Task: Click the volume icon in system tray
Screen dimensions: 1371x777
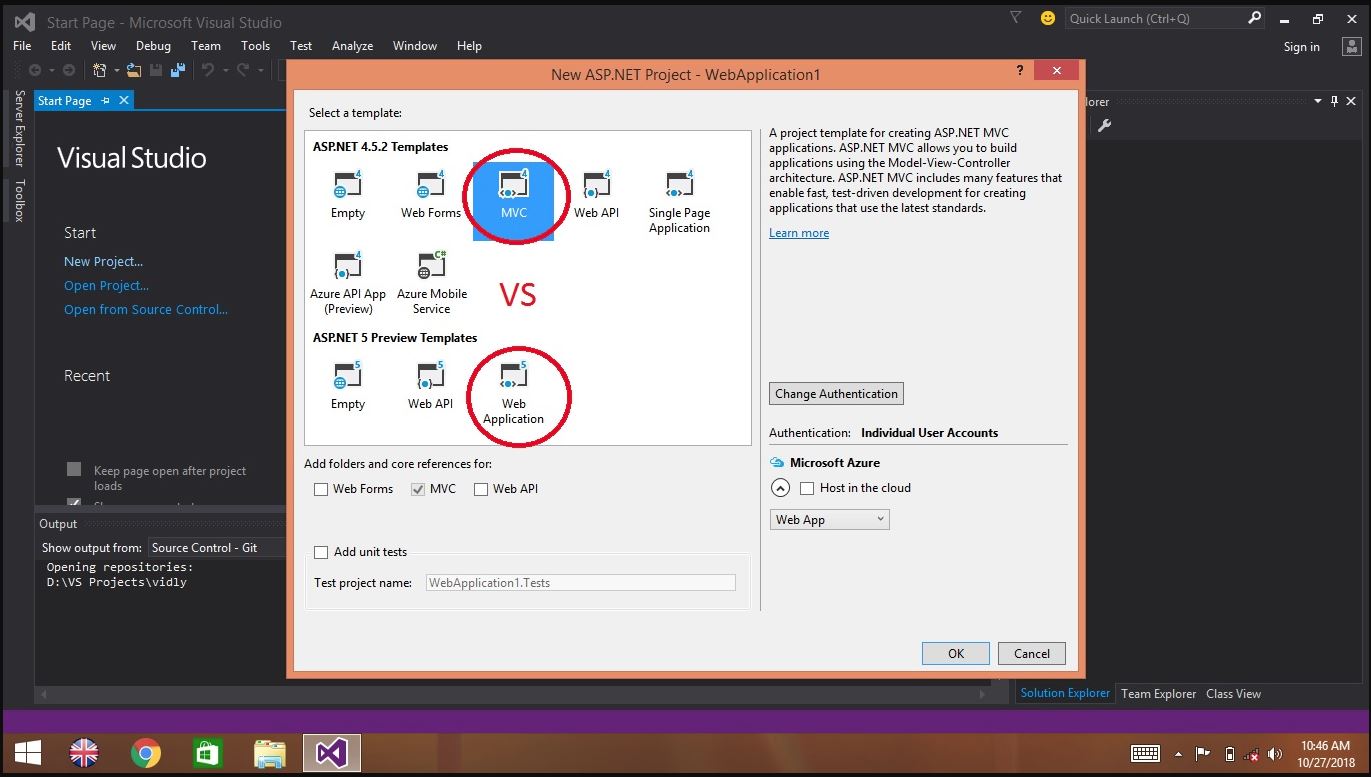Action: coord(1275,754)
